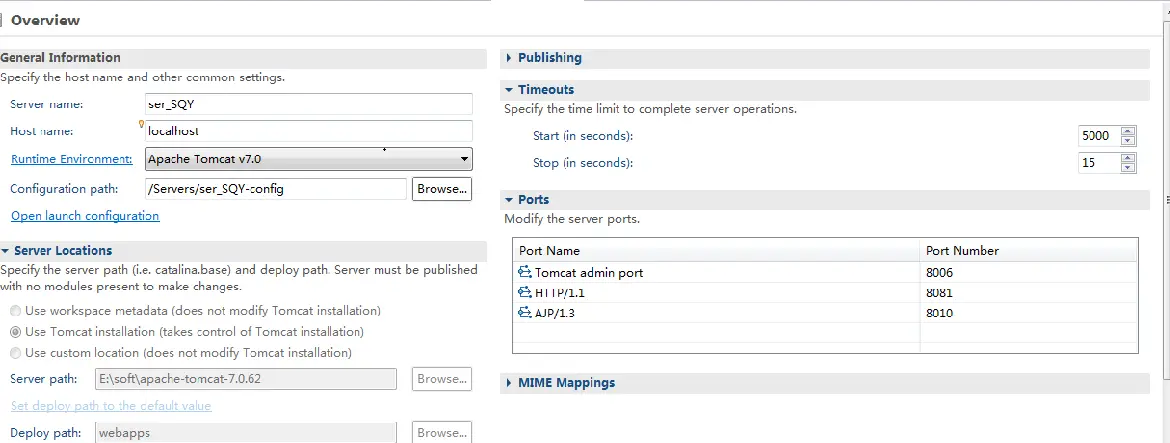Open the Runtime Environment dropdown
Image resolution: width=1170 pixels, height=443 pixels.
point(309,158)
